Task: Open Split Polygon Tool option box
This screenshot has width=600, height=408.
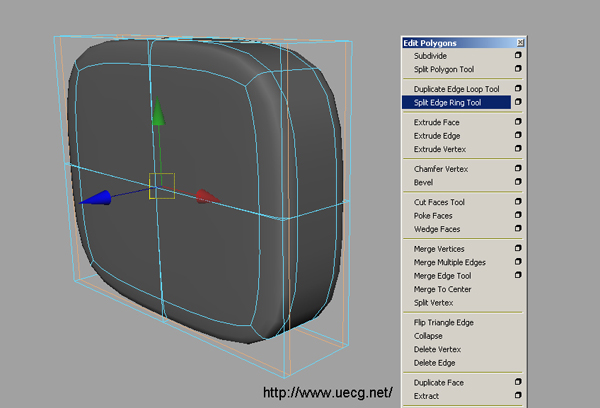Action: [518, 69]
